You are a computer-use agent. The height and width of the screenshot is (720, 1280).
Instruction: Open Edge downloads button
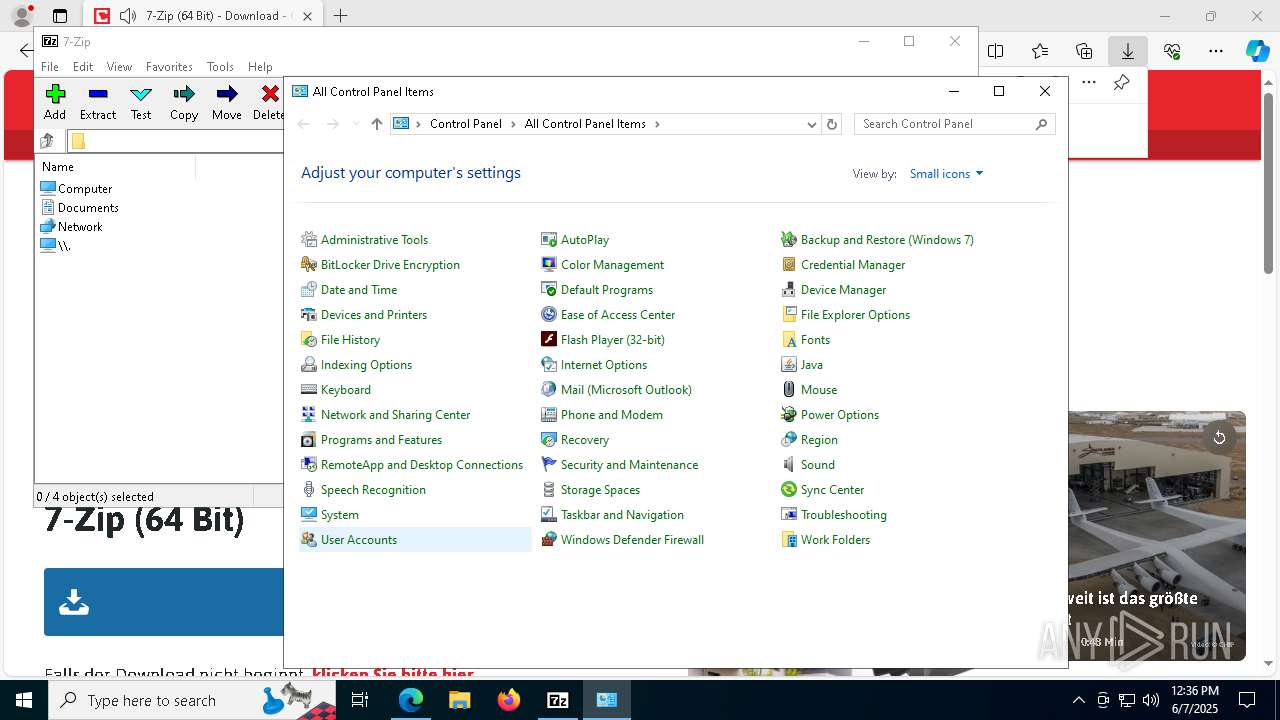(x=1127, y=51)
